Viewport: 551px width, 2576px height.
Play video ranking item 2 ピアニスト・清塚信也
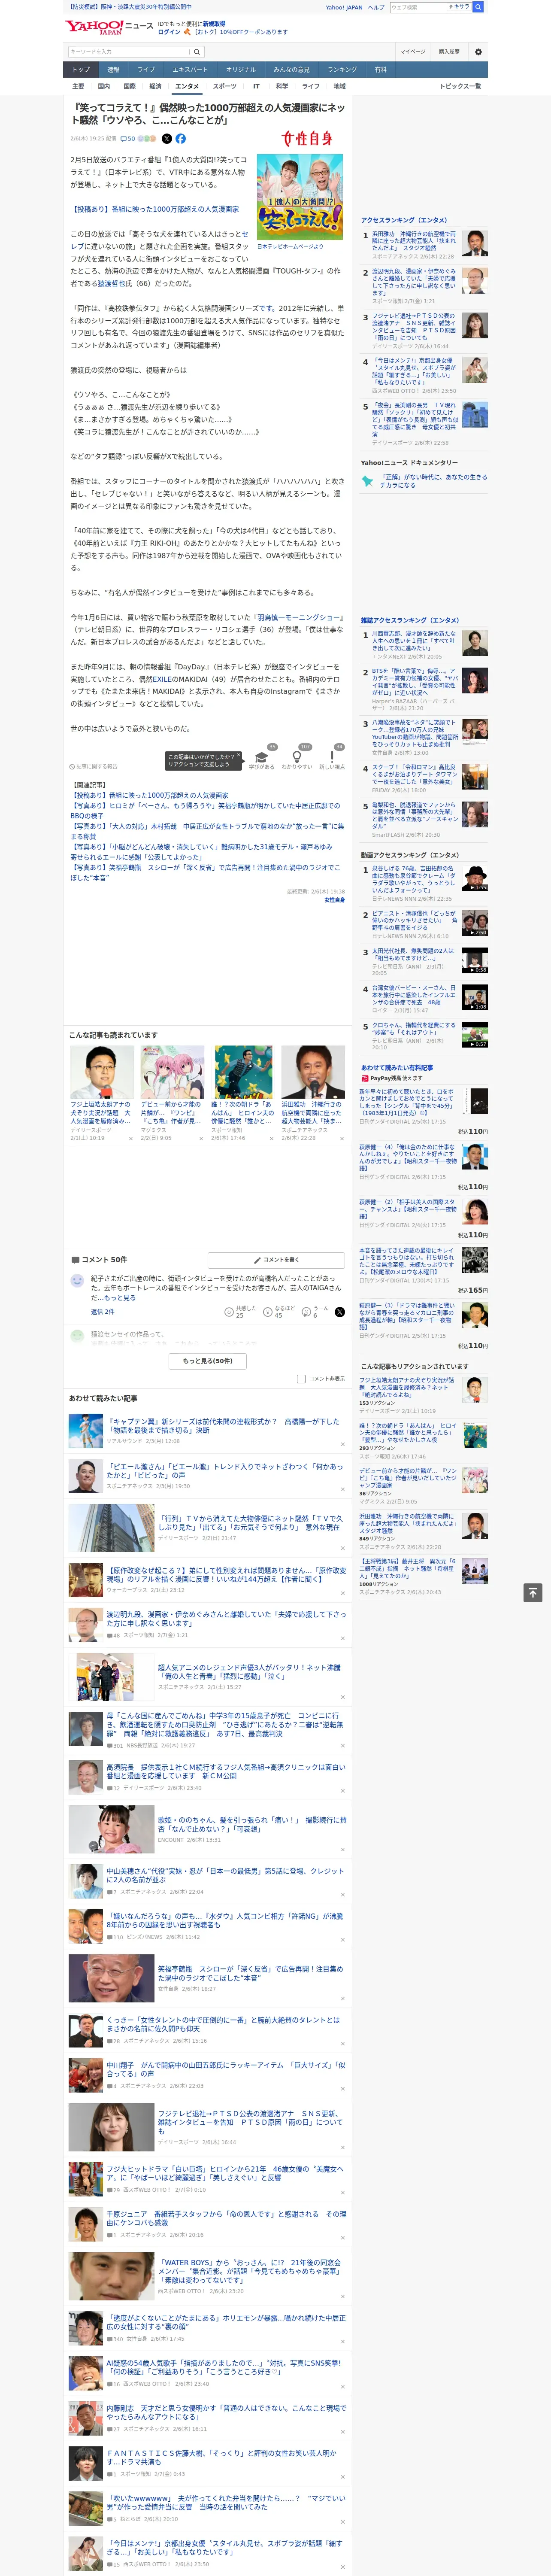(x=475, y=923)
